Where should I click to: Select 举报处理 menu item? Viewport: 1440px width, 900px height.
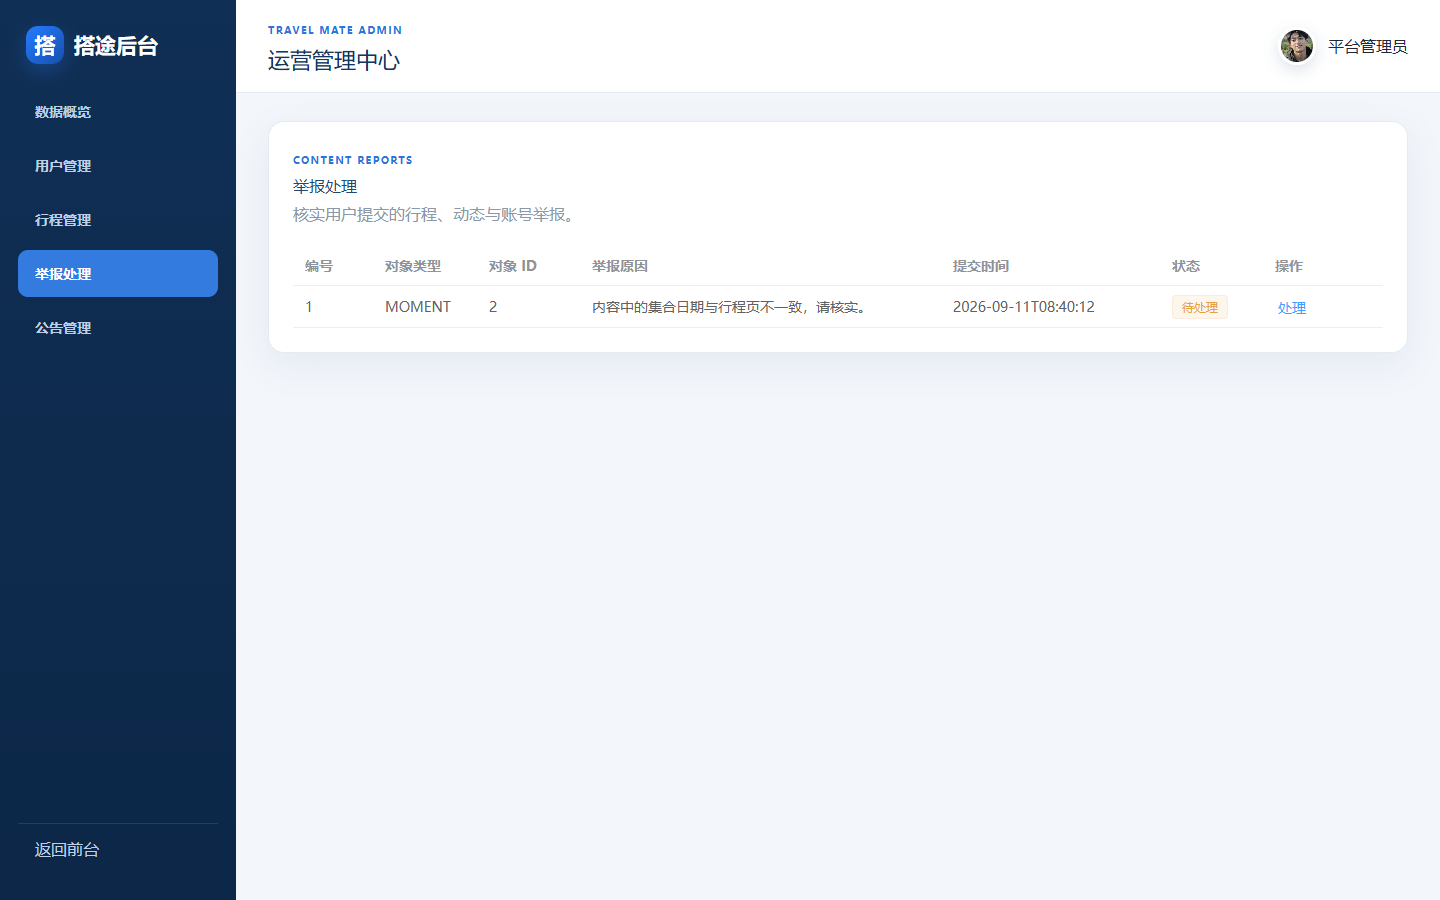click(118, 273)
